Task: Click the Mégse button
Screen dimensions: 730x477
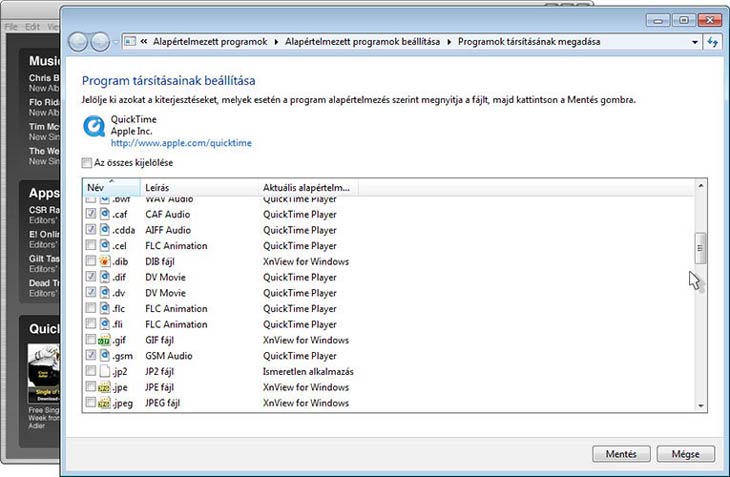Action: click(685, 454)
